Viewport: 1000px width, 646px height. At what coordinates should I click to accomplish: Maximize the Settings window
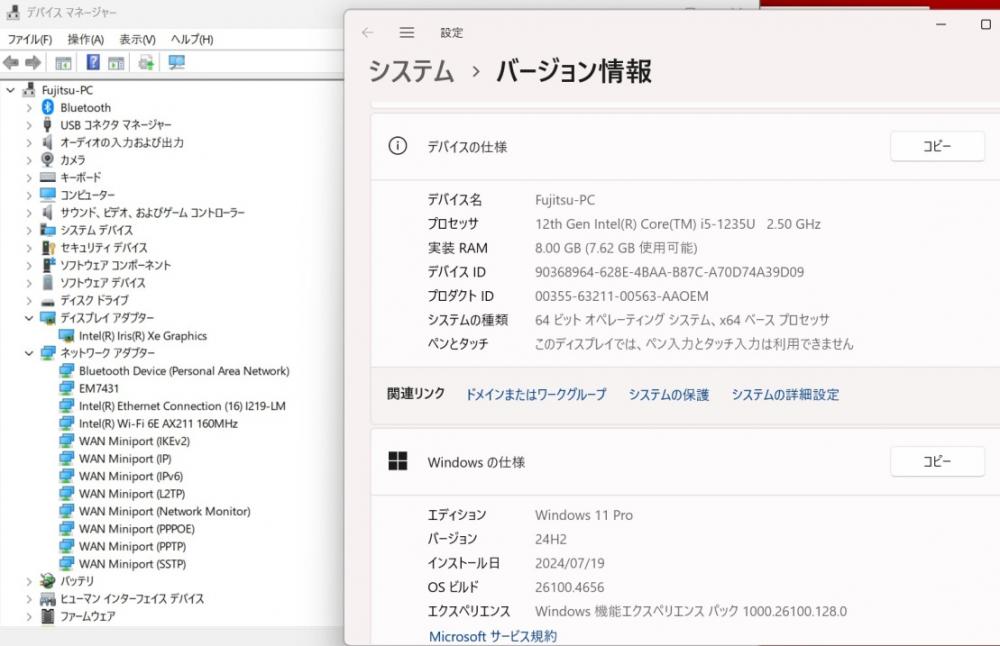(985, 24)
